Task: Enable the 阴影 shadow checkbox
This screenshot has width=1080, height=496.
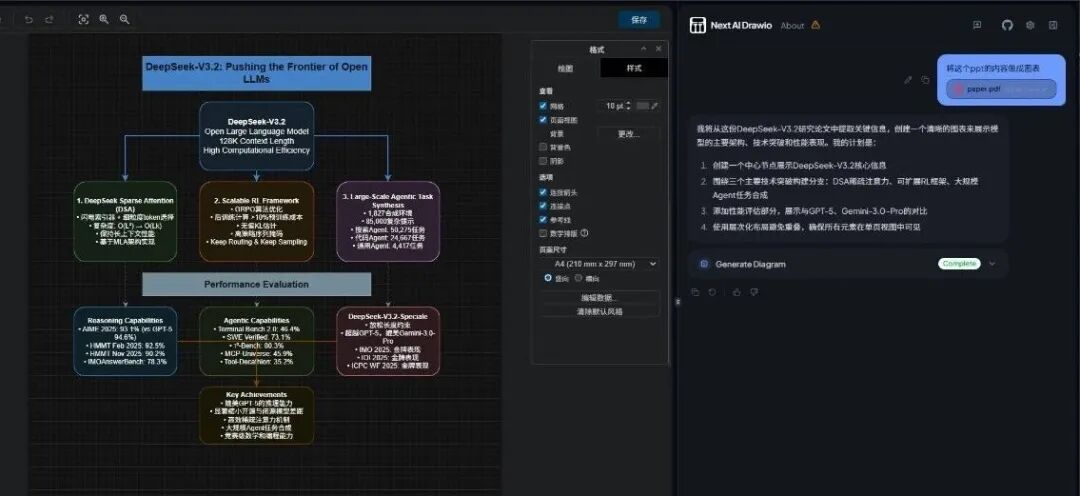Action: click(x=543, y=161)
